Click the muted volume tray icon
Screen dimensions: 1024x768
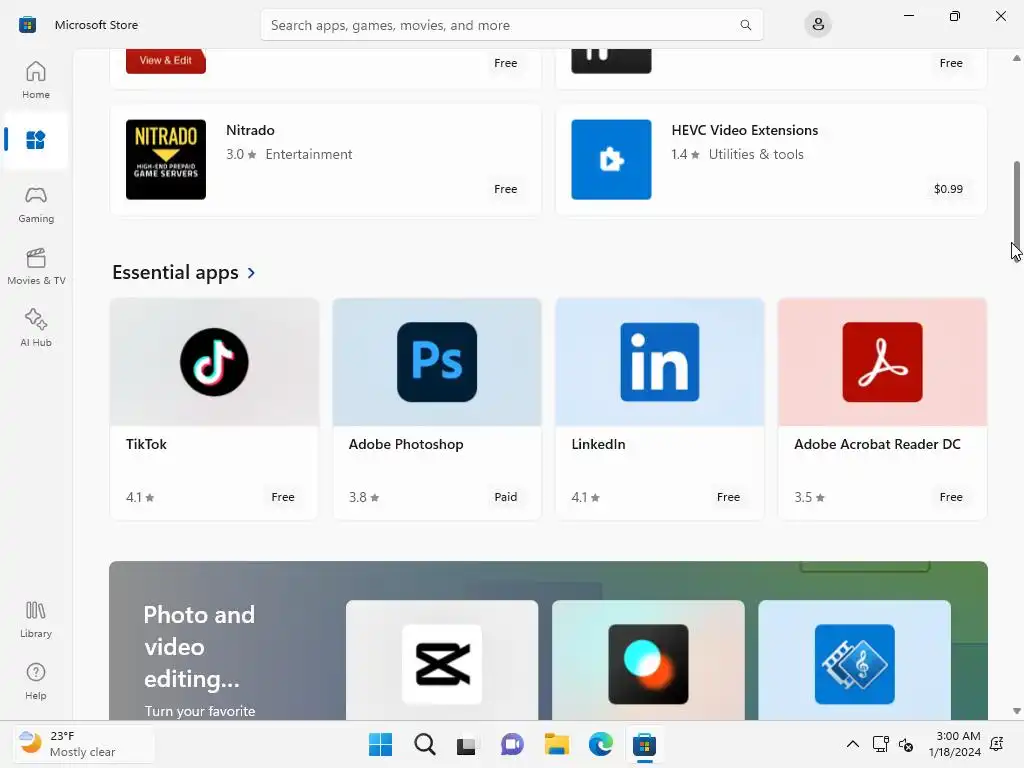coord(906,744)
